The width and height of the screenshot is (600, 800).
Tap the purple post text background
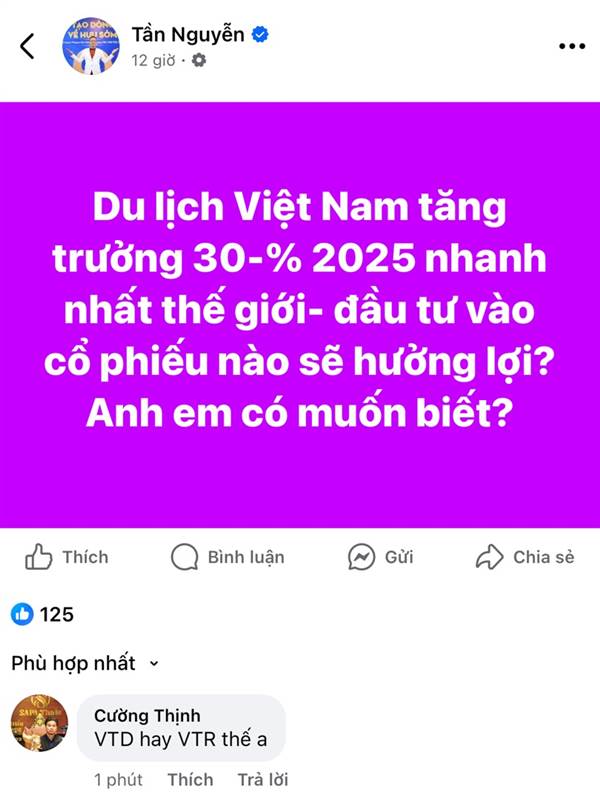click(x=300, y=315)
